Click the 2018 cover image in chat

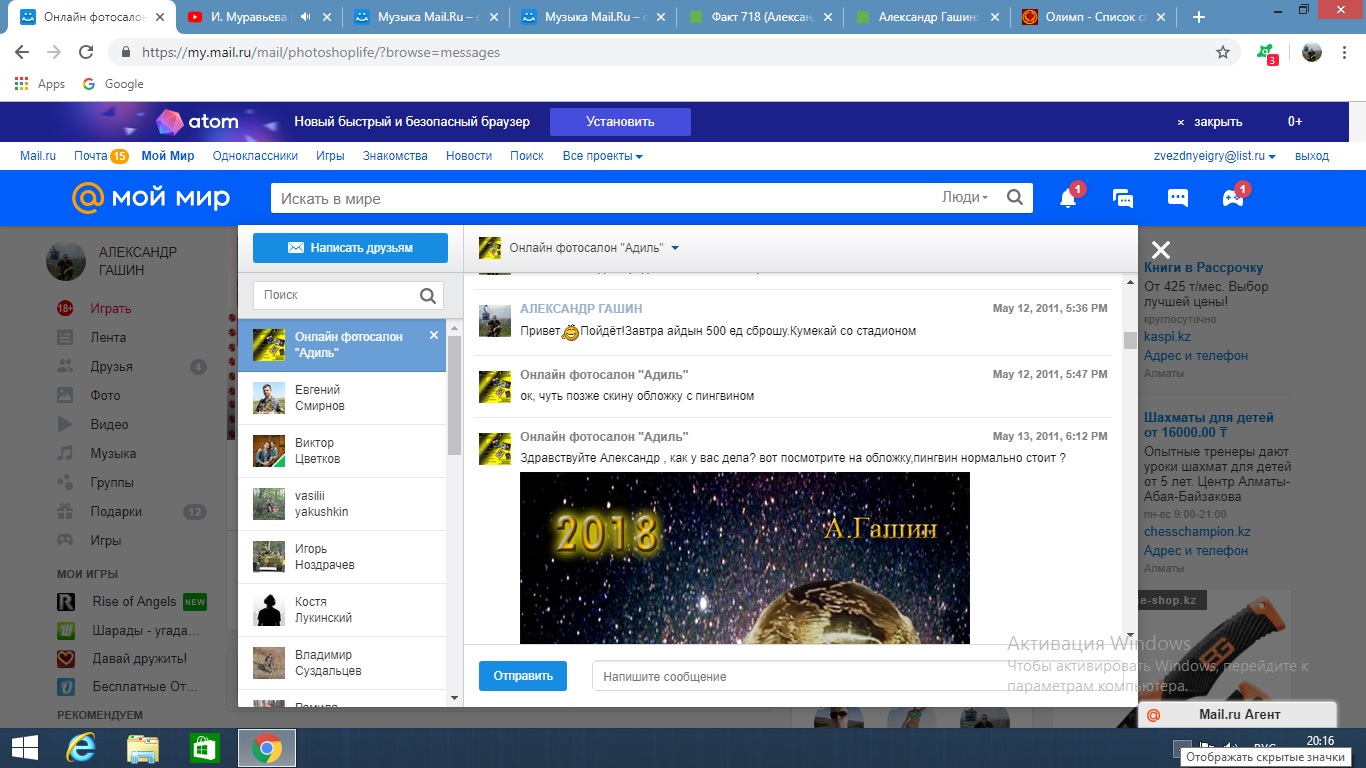tap(745, 558)
